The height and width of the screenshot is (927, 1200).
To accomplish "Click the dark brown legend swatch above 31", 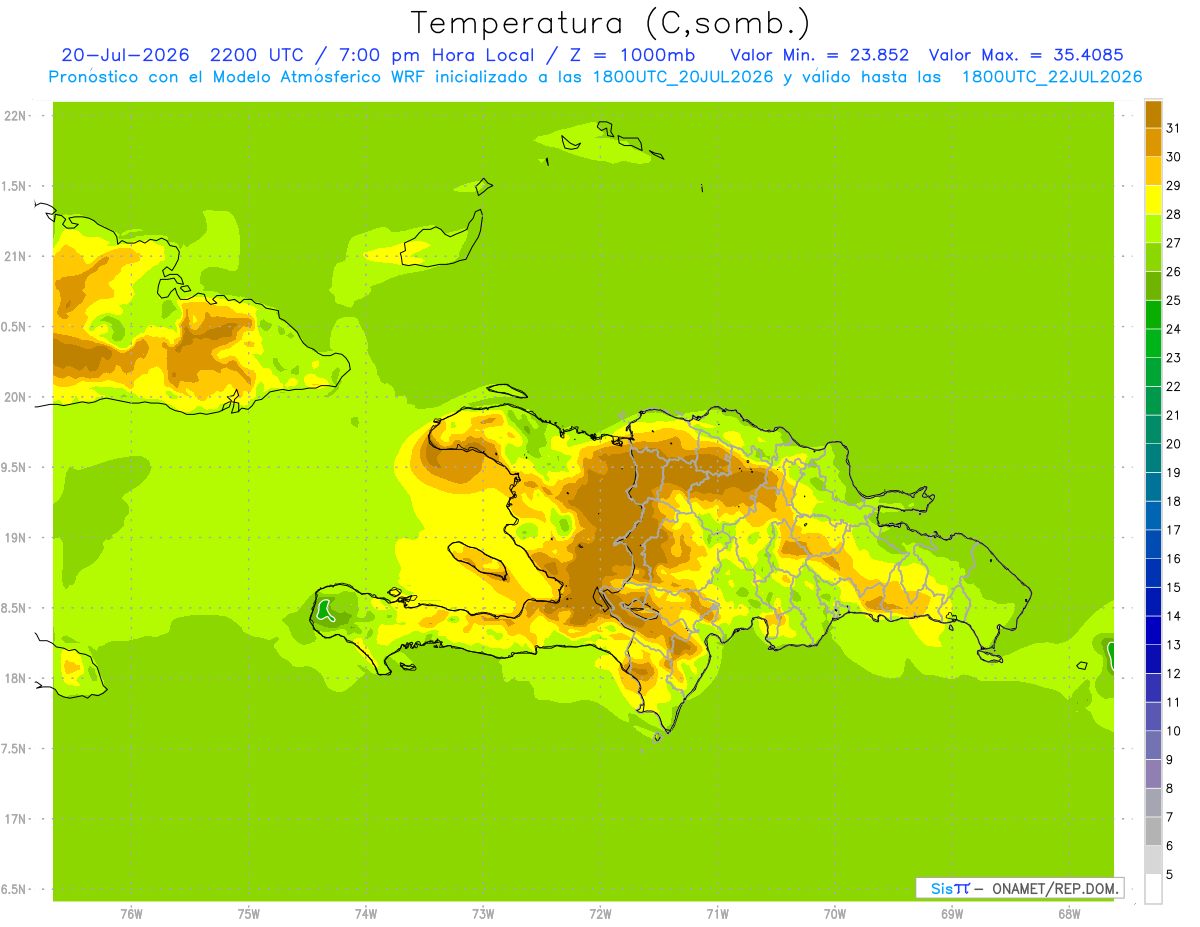I will (1153, 114).
